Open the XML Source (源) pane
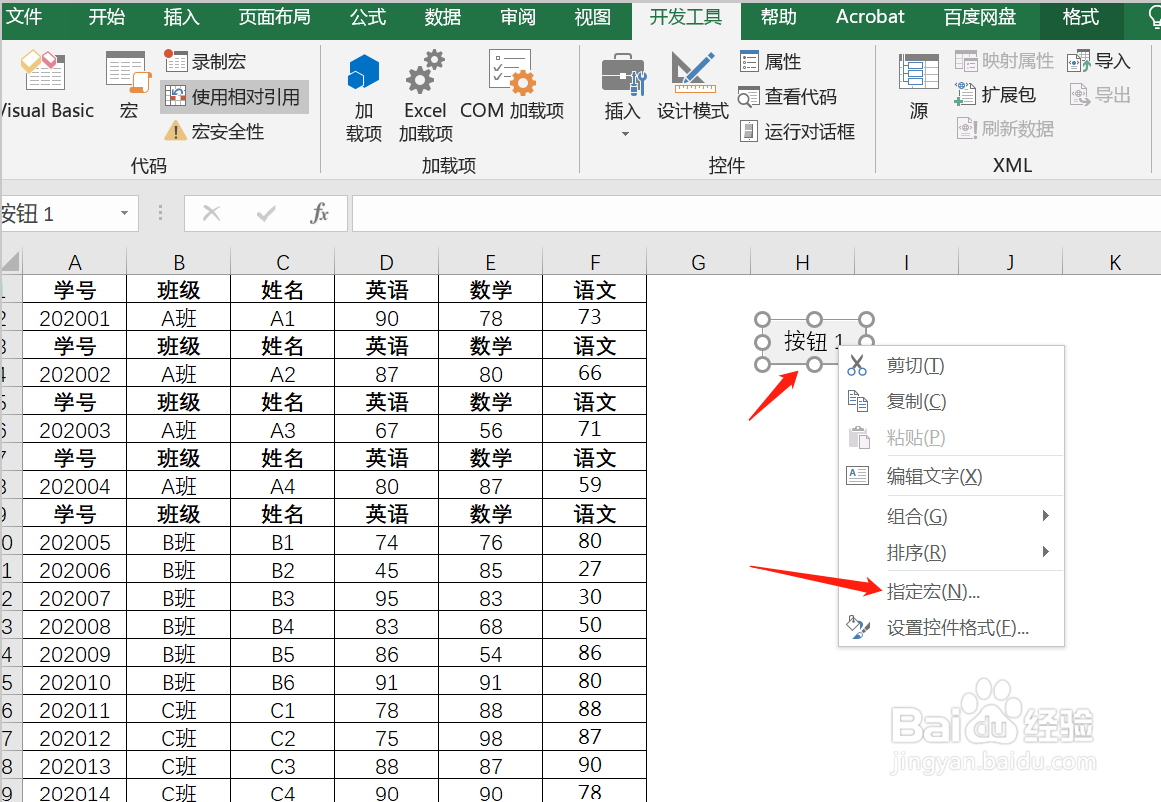The width and height of the screenshot is (1161, 802). coord(918,85)
